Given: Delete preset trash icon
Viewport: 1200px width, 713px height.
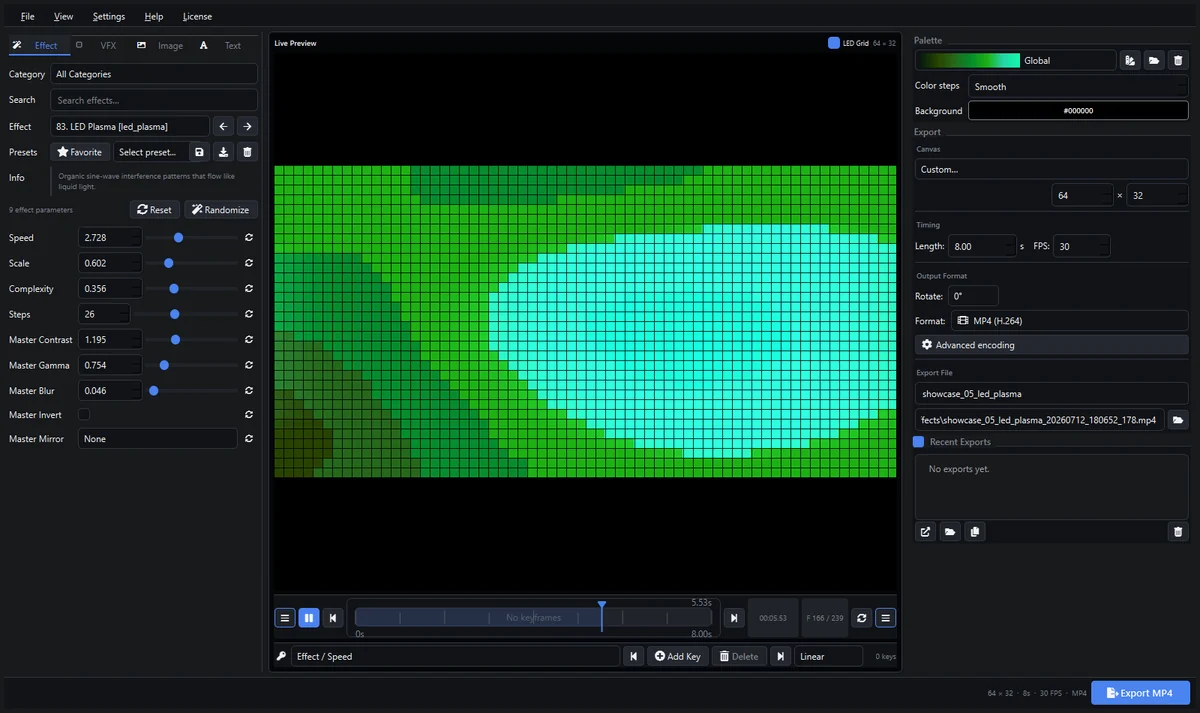Looking at the screenshot, I should tap(248, 152).
